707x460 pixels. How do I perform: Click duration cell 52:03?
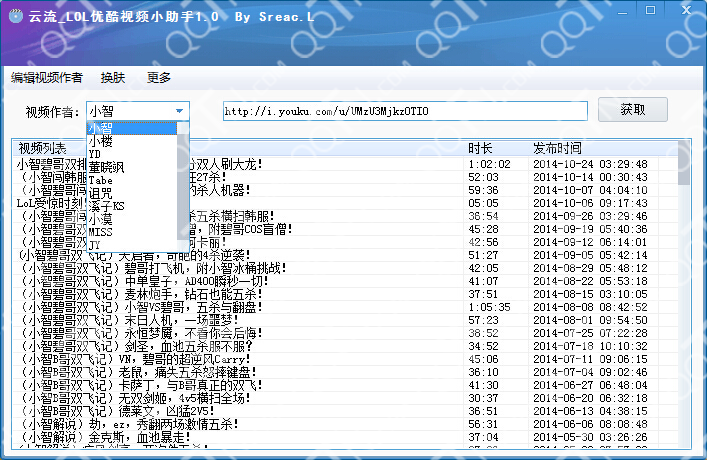coord(483,177)
